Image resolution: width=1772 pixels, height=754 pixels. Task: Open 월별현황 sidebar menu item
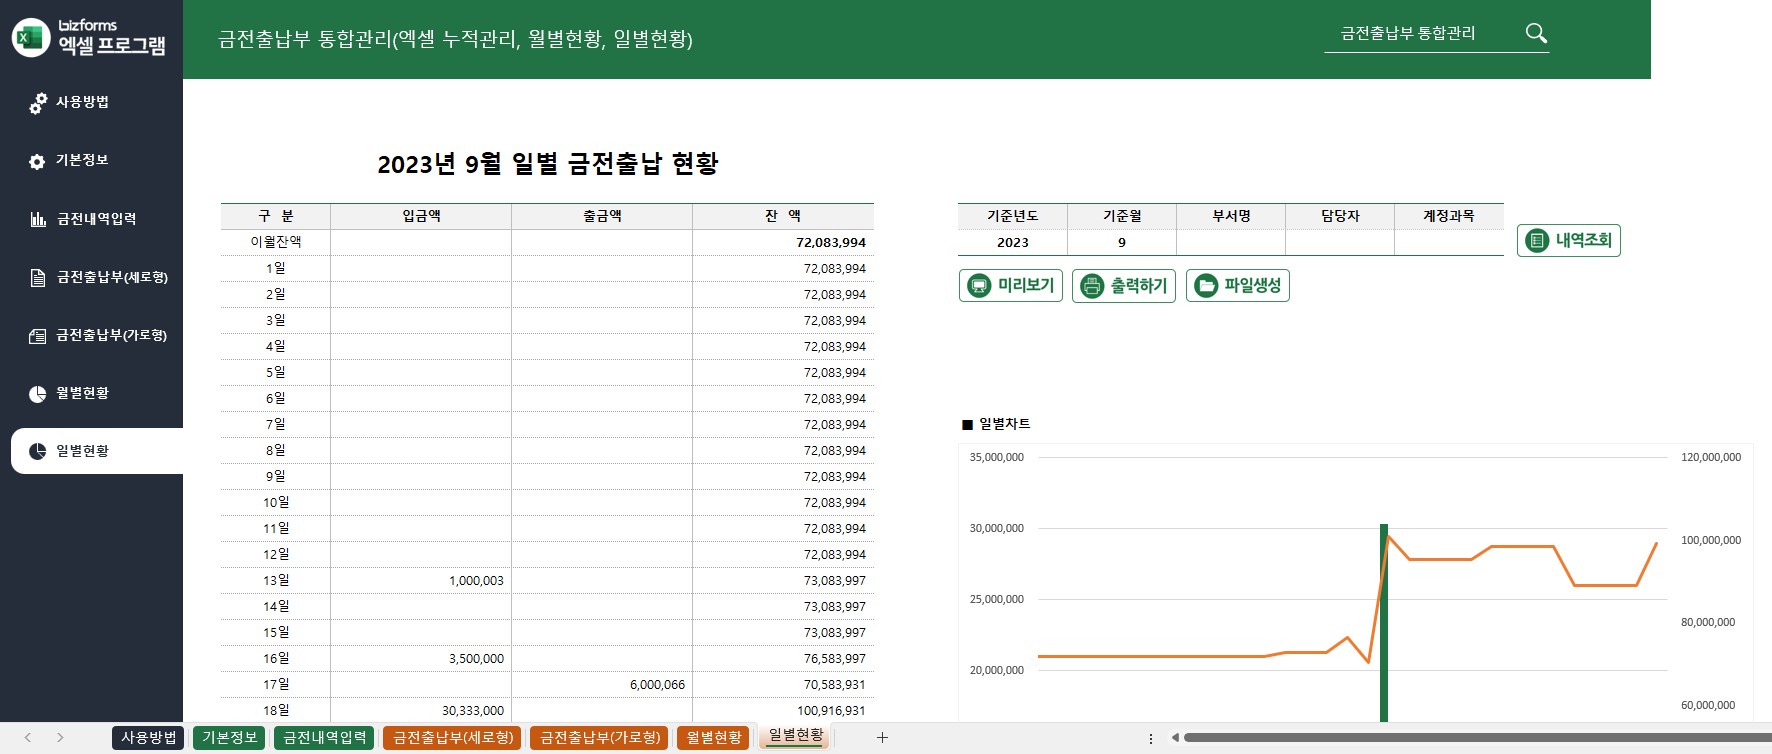point(82,393)
